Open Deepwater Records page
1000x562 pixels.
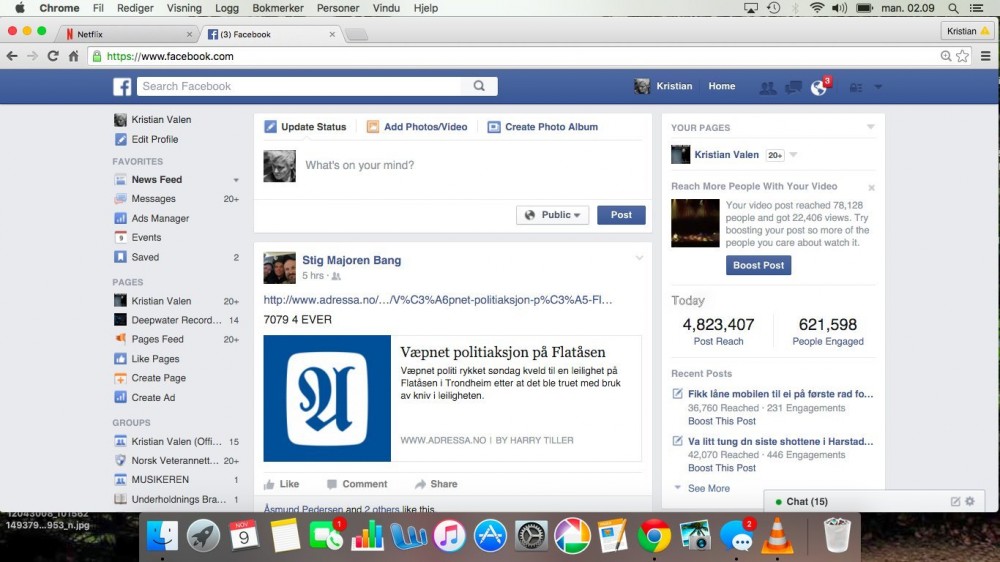tap(177, 320)
